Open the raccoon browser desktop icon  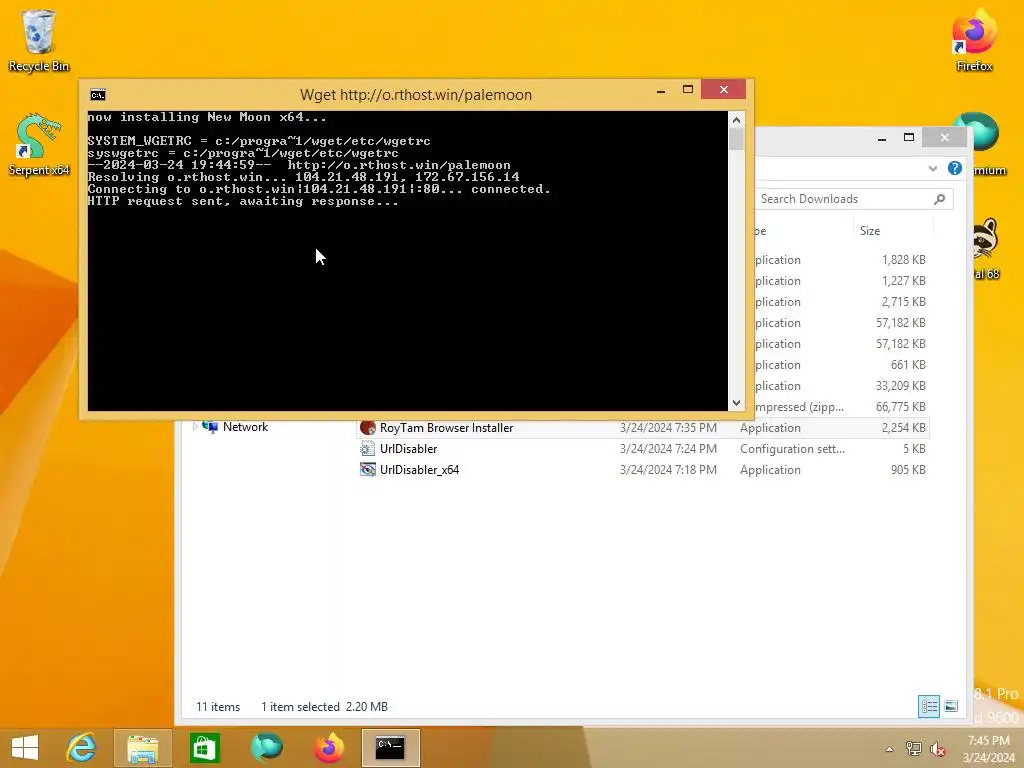pos(987,248)
